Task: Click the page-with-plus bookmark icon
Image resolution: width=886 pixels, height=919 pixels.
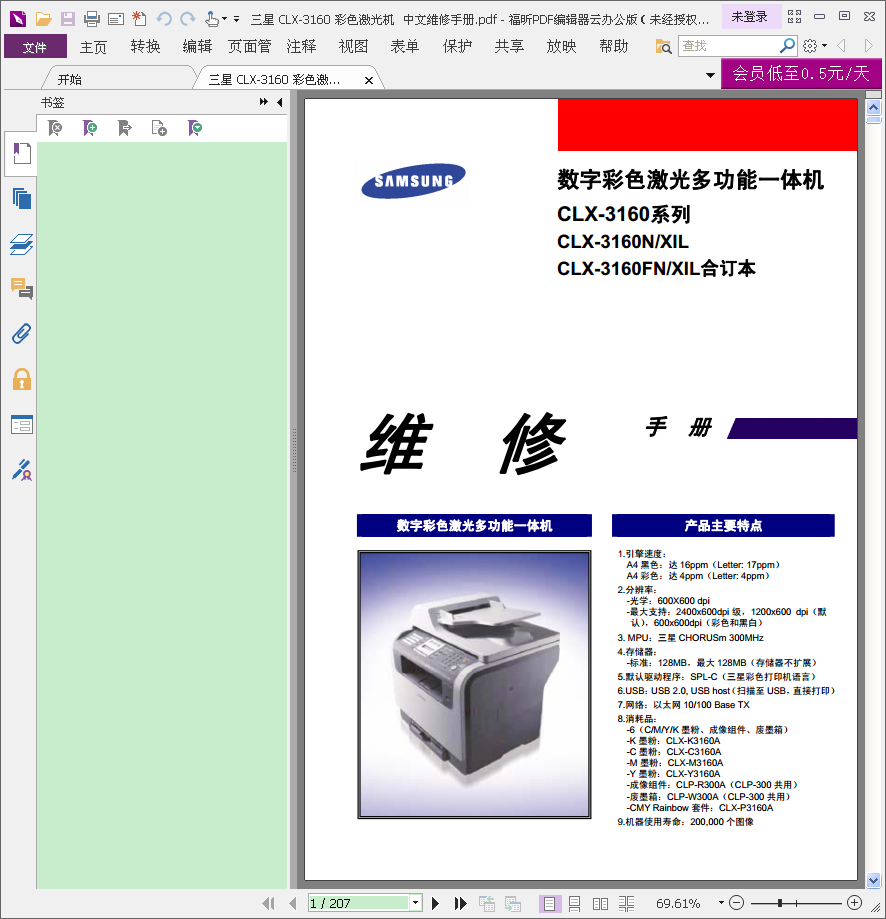Action: [159, 128]
